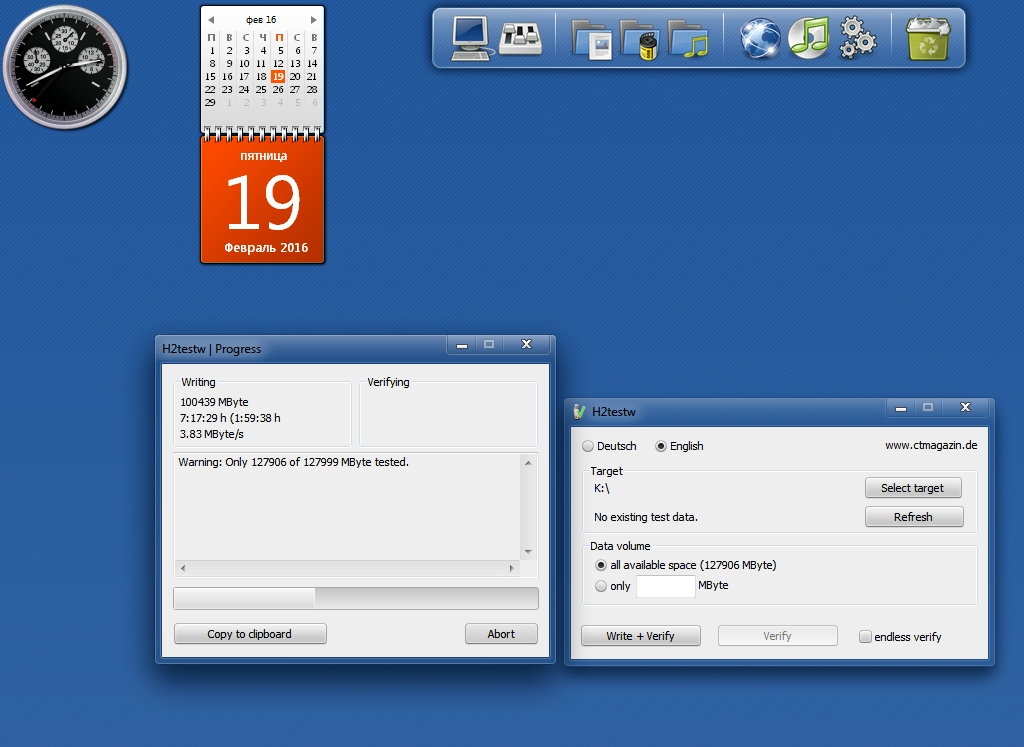The height and width of the screenshot is (747, 1024).
Task: Enable the endless verify checkbox
Action: [x=865, y=637]
